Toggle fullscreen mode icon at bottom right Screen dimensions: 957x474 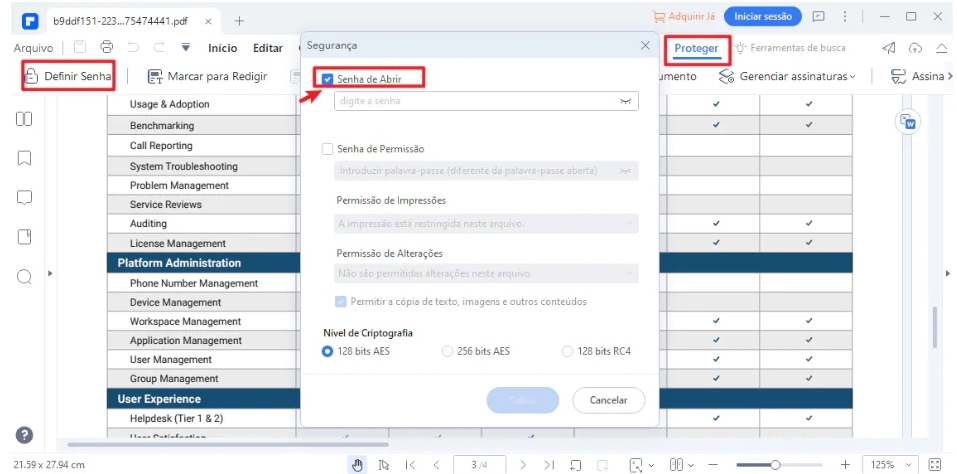pos(935,464)
